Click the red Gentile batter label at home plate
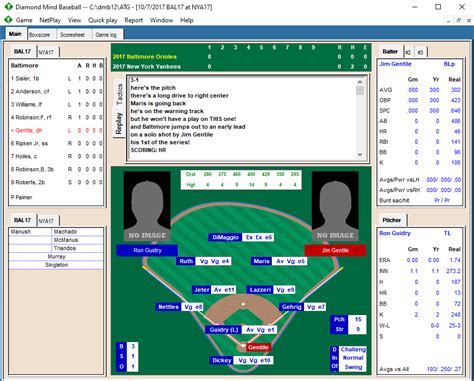The width and height of the screenshot is (474, 381). click(x=259, y=347)
